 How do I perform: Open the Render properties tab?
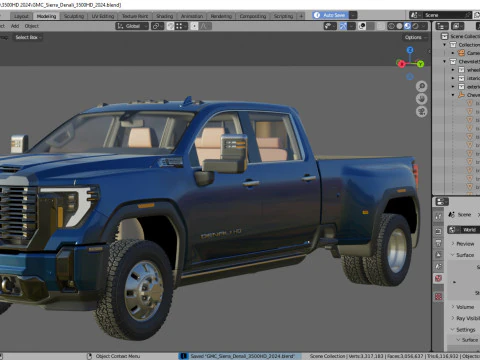438,231
